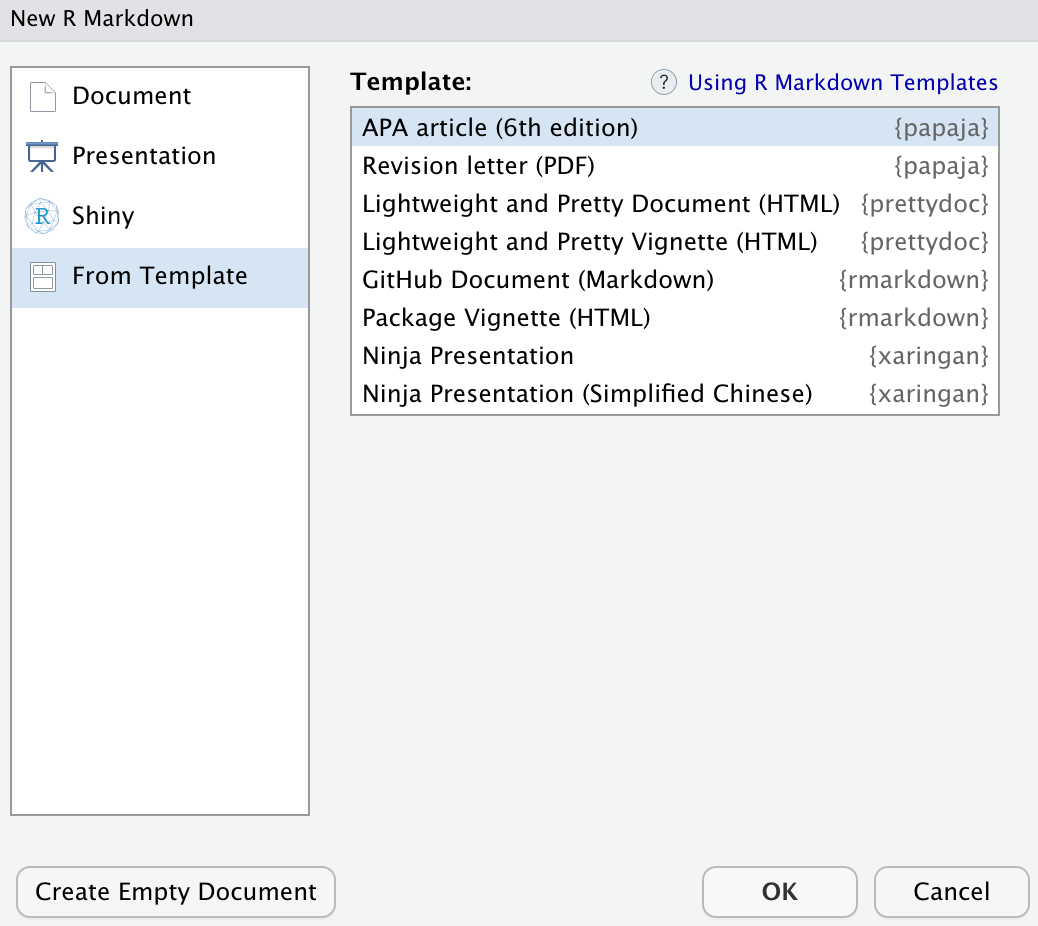This screenshot has height=926, width=1038.
Task: Pick GitHub Document (Markdown) template
Action: click(x=675, y=279)
